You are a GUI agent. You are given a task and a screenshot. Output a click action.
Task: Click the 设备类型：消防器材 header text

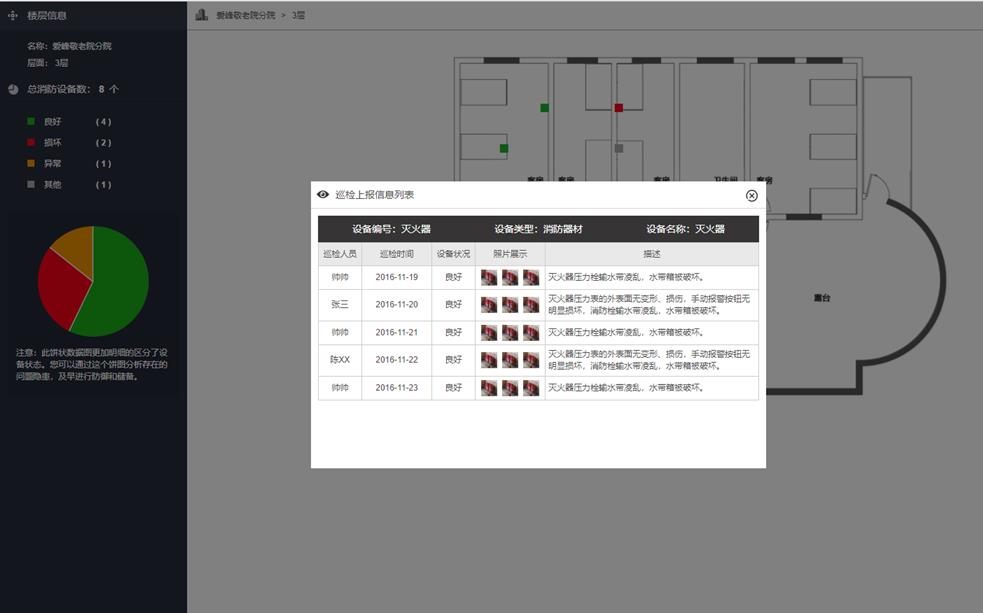click(x=539, y=229)
